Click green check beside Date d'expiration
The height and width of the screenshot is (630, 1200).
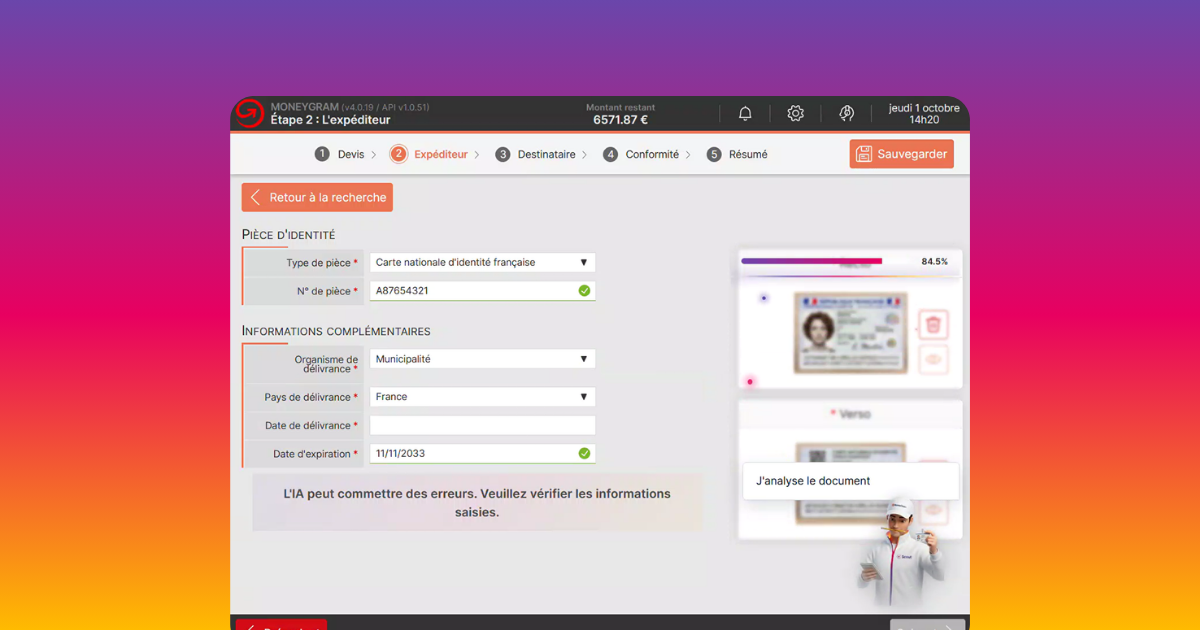(x=584, y=453)
